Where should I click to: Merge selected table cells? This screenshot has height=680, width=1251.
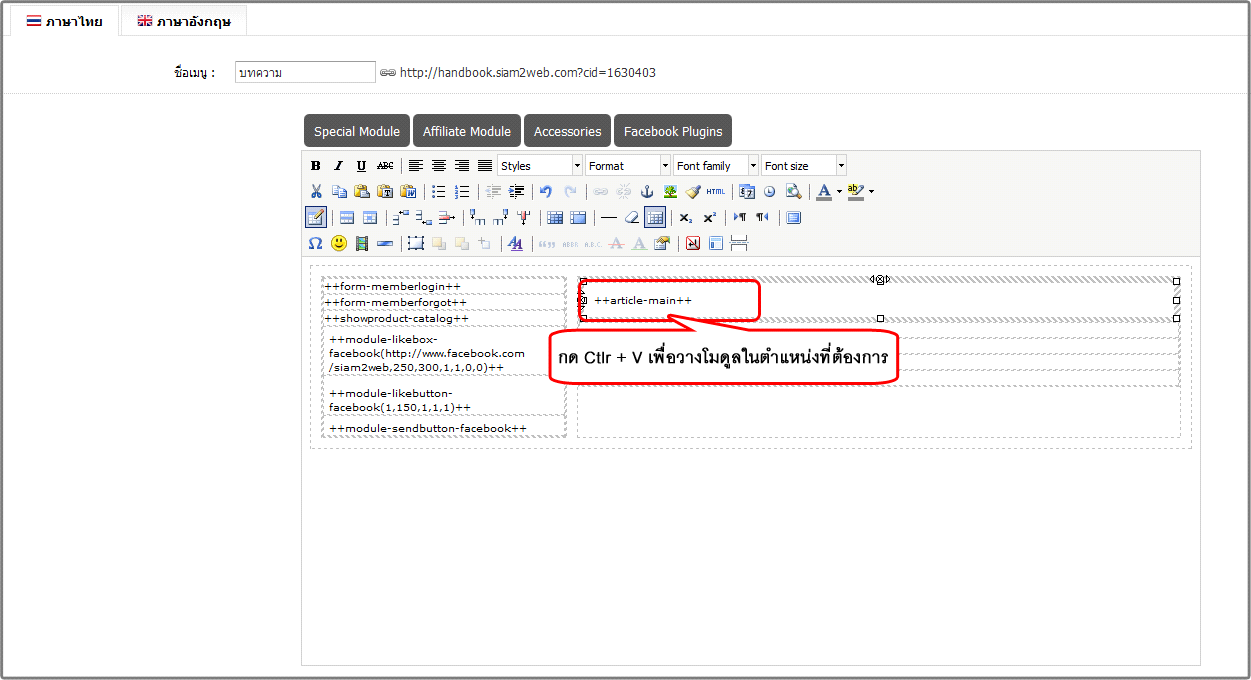pos(578,217)
